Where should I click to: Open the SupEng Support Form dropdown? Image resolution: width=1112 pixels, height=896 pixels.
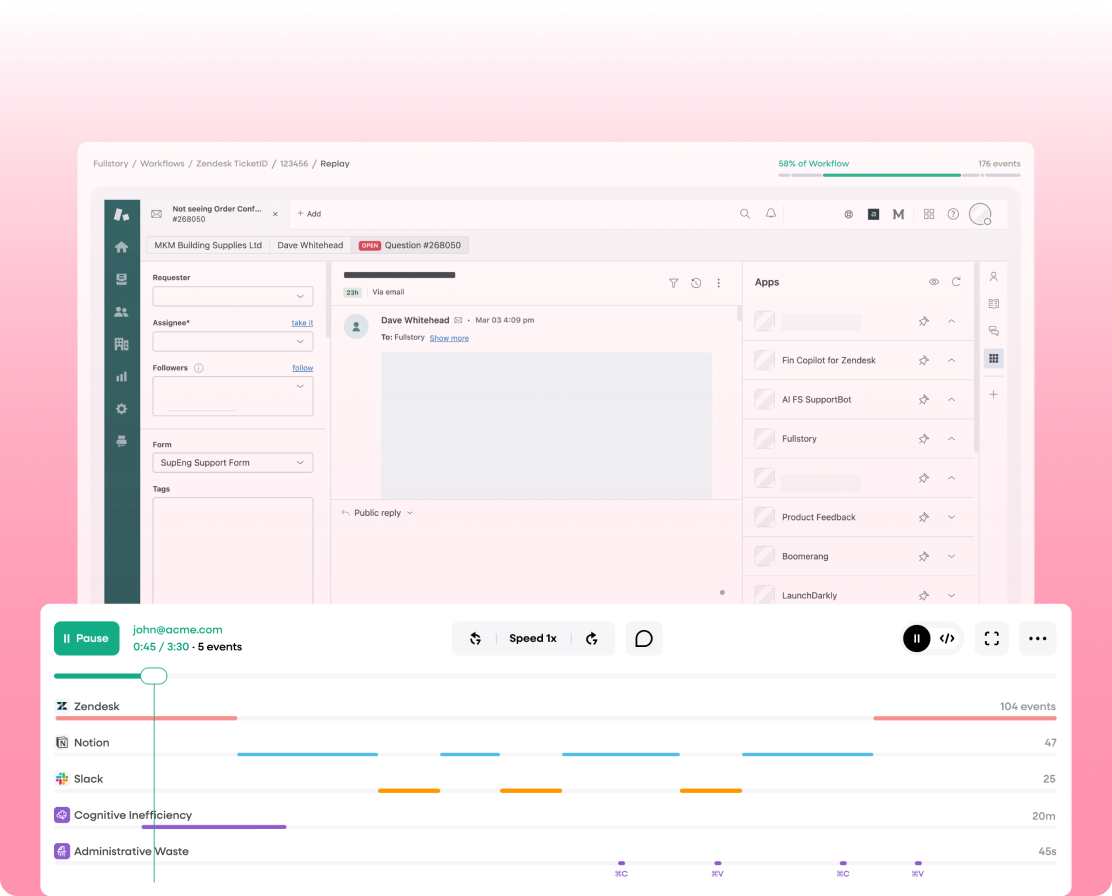click(x=232, y=462)
